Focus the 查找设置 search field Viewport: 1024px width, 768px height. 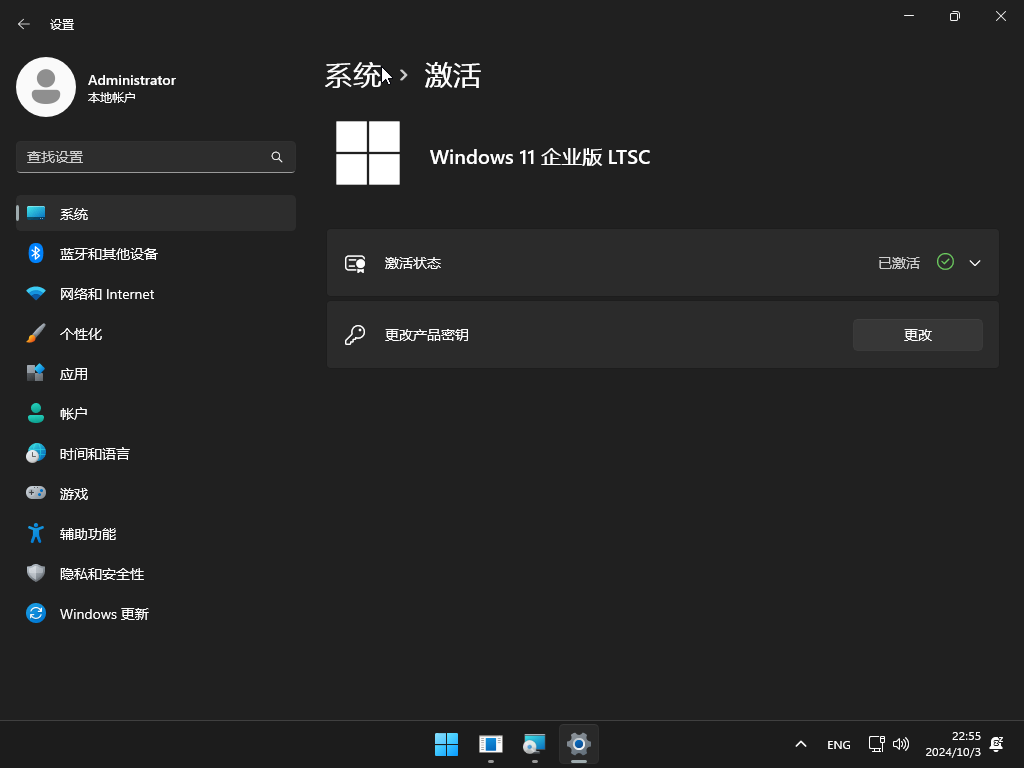click(x=155, y=157)
